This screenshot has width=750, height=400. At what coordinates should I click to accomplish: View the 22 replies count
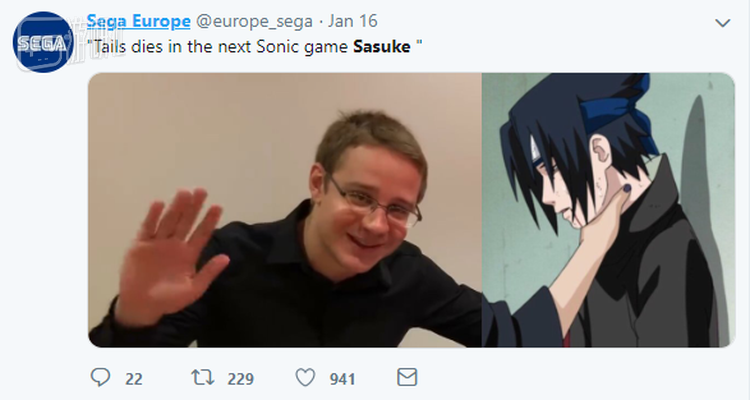point(134,379)
